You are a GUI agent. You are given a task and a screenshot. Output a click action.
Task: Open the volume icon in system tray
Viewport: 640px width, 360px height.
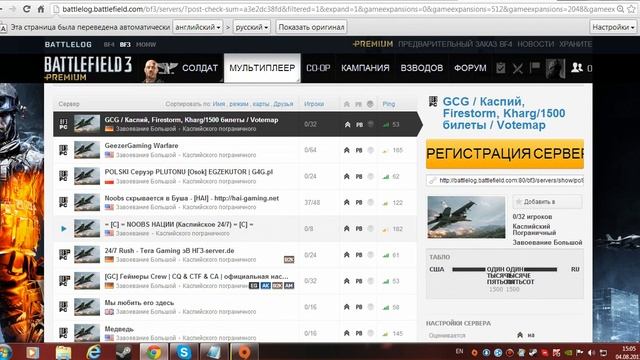coord(592,352)
